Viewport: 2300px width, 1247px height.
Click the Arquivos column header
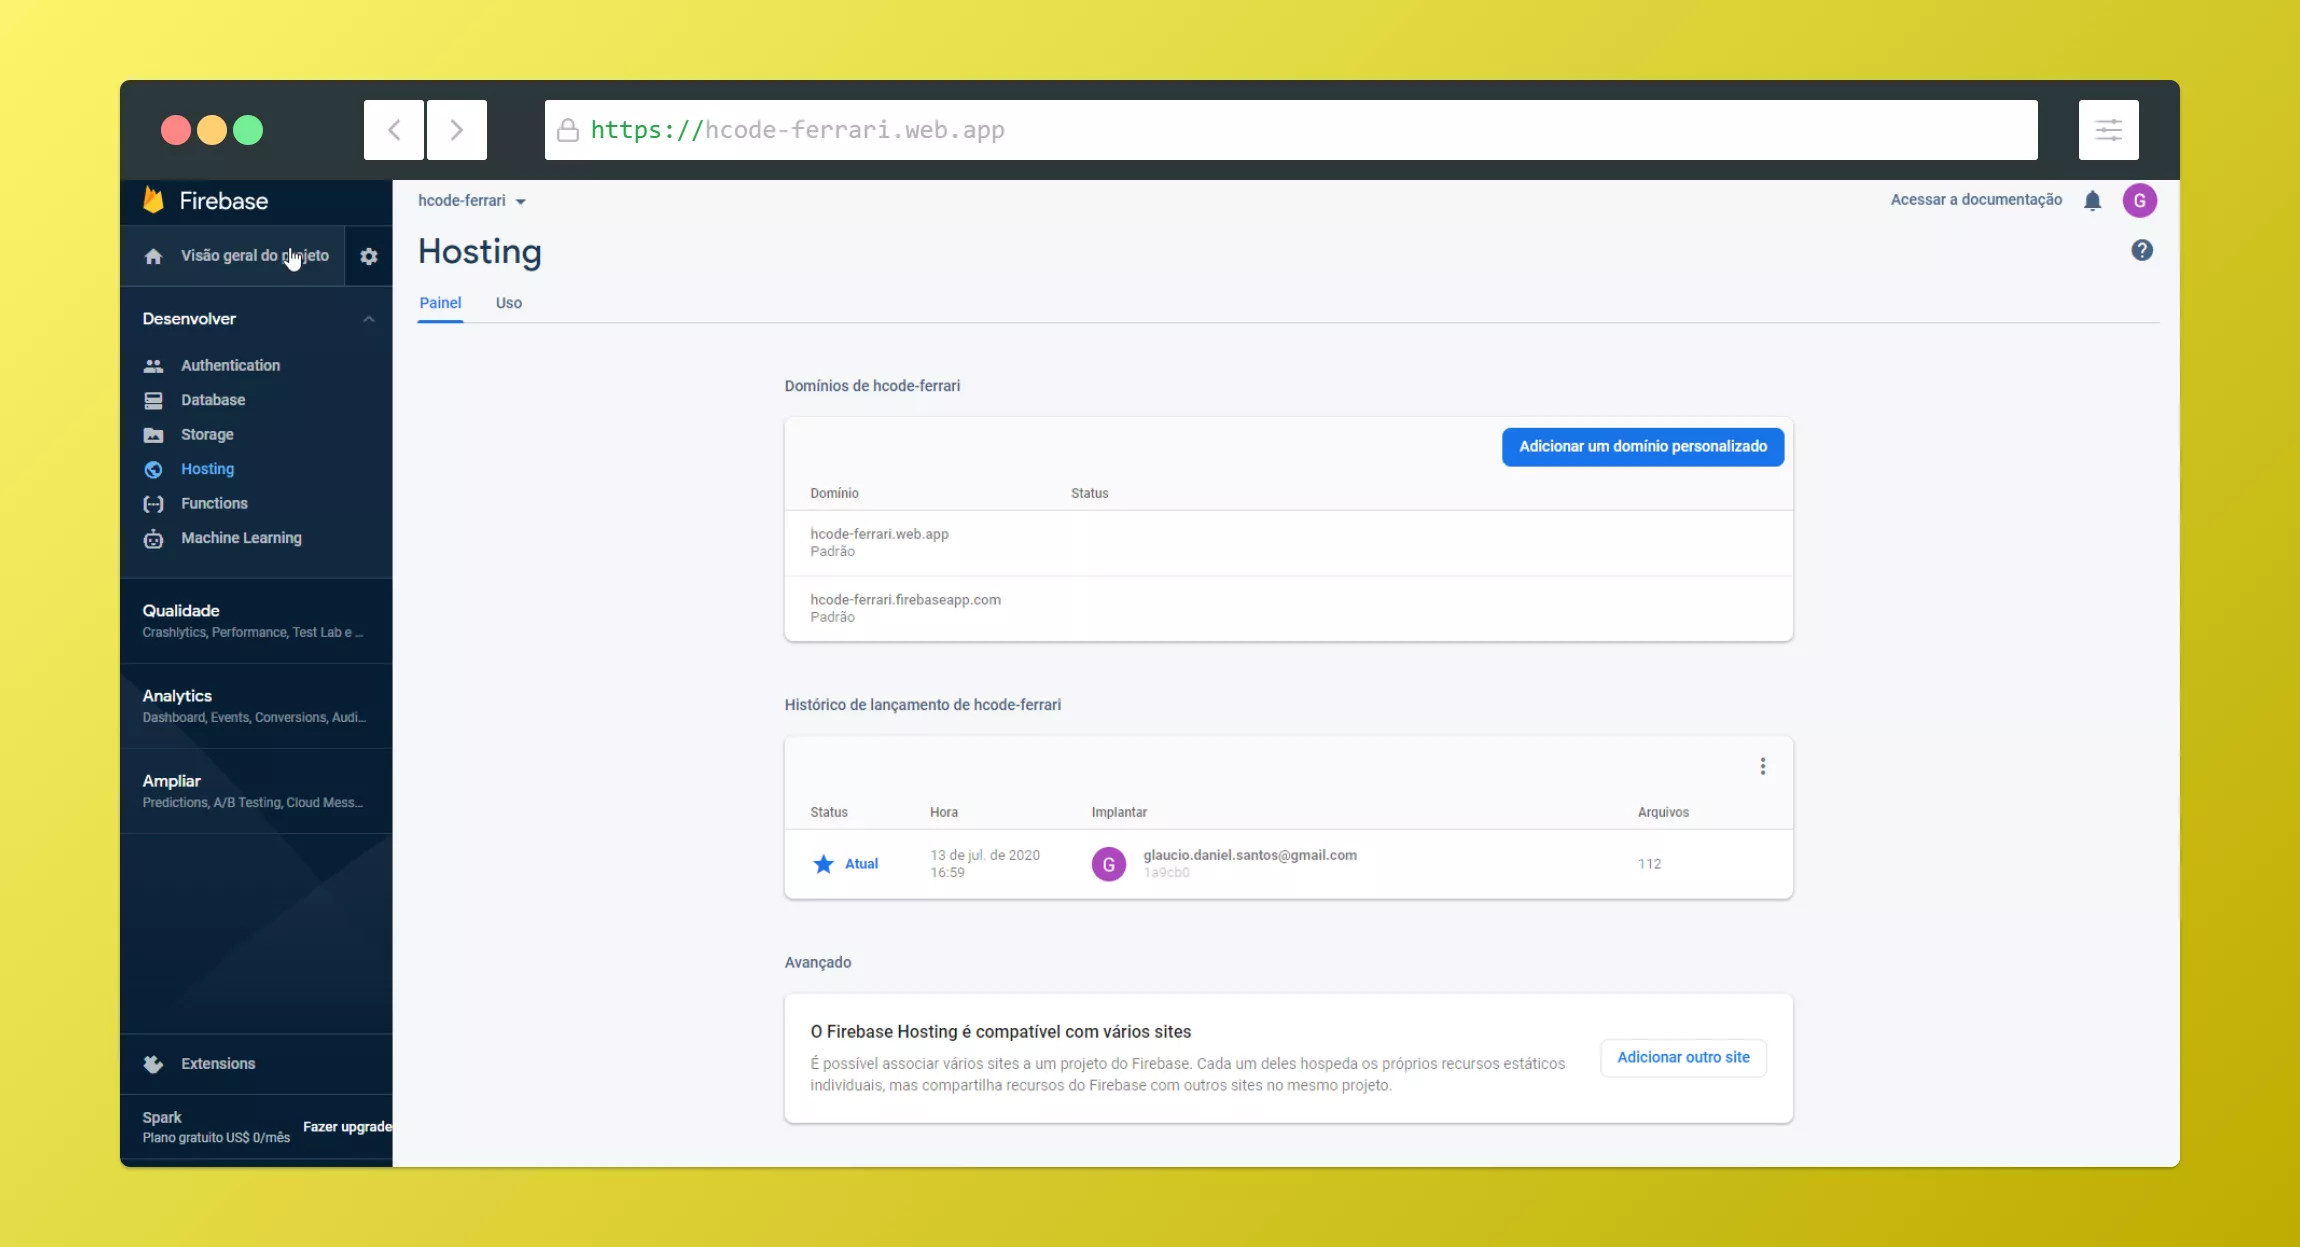point(1663,813)
